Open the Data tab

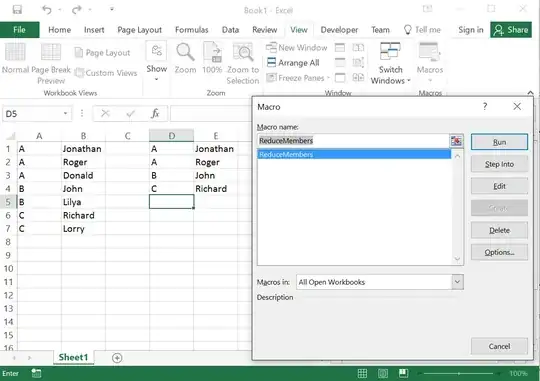[x=230, y=30]
